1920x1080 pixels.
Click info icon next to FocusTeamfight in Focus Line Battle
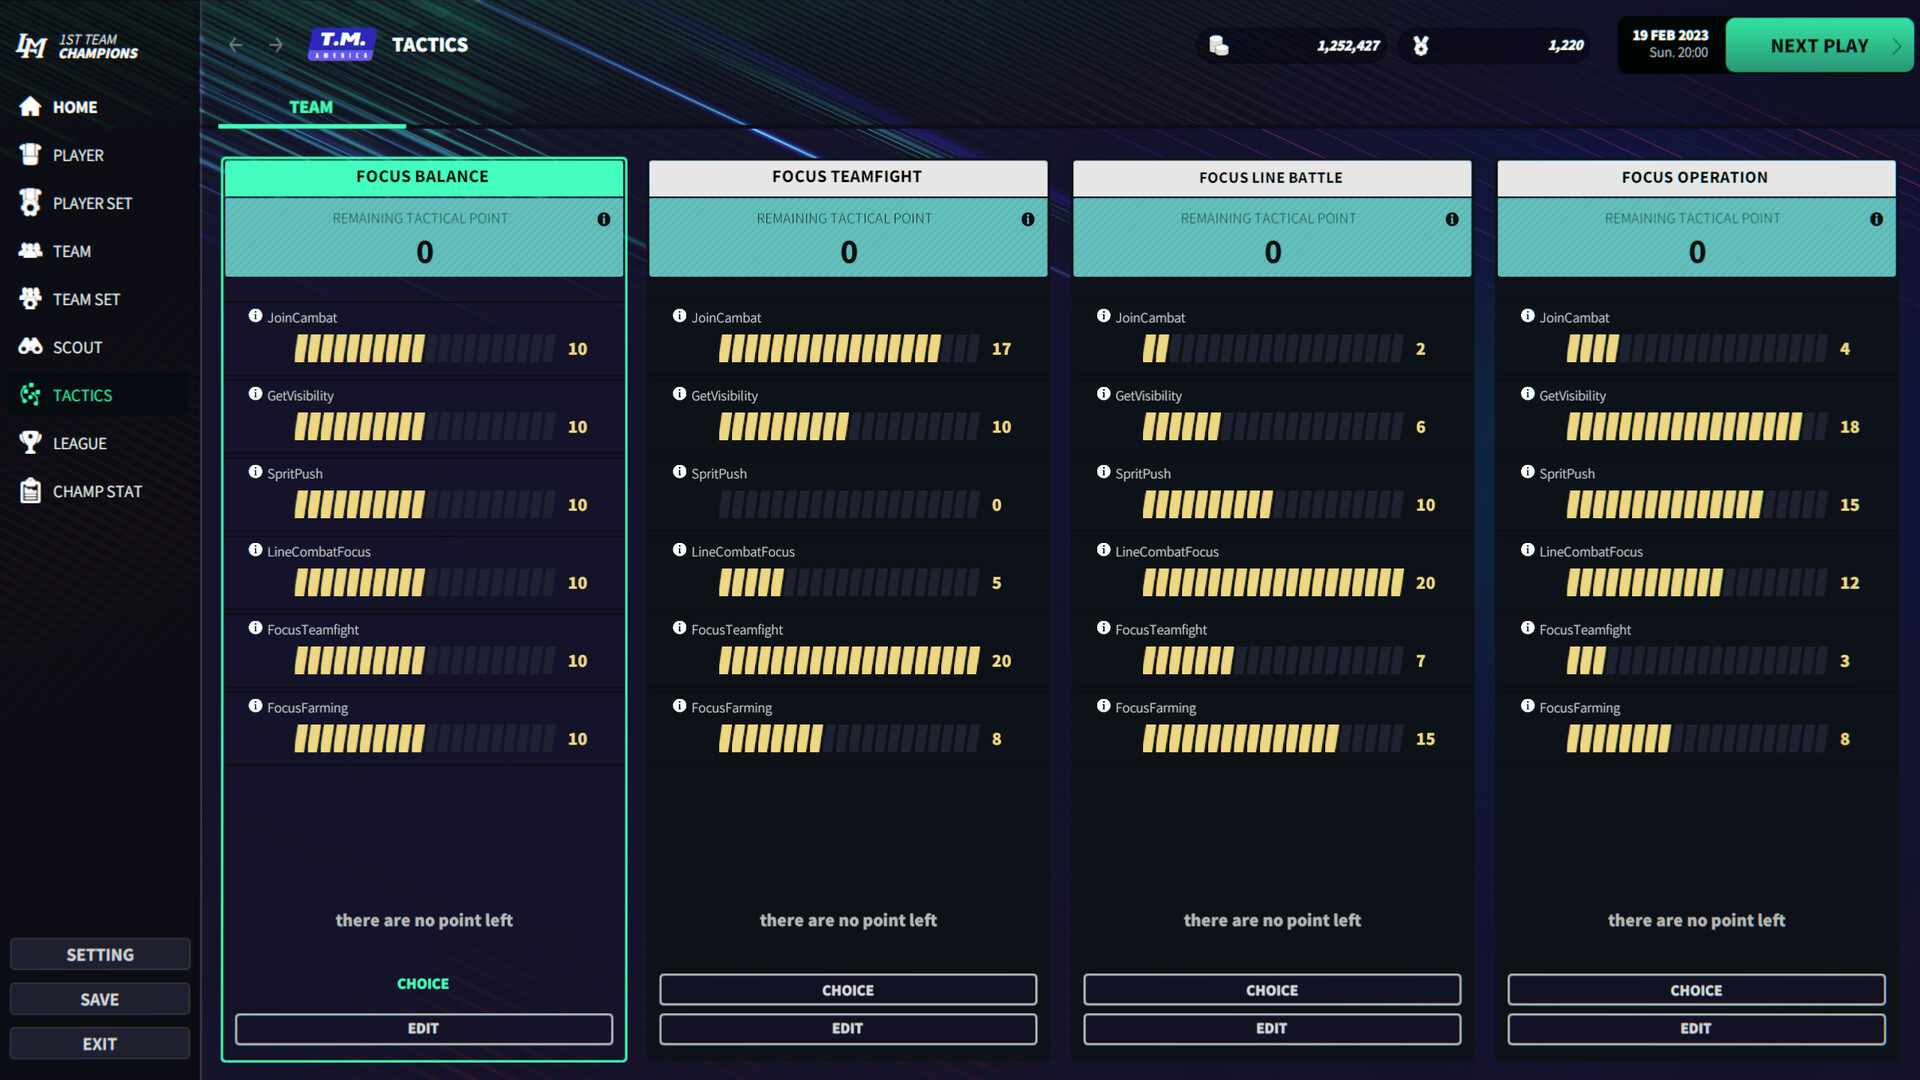[1104, 629]
